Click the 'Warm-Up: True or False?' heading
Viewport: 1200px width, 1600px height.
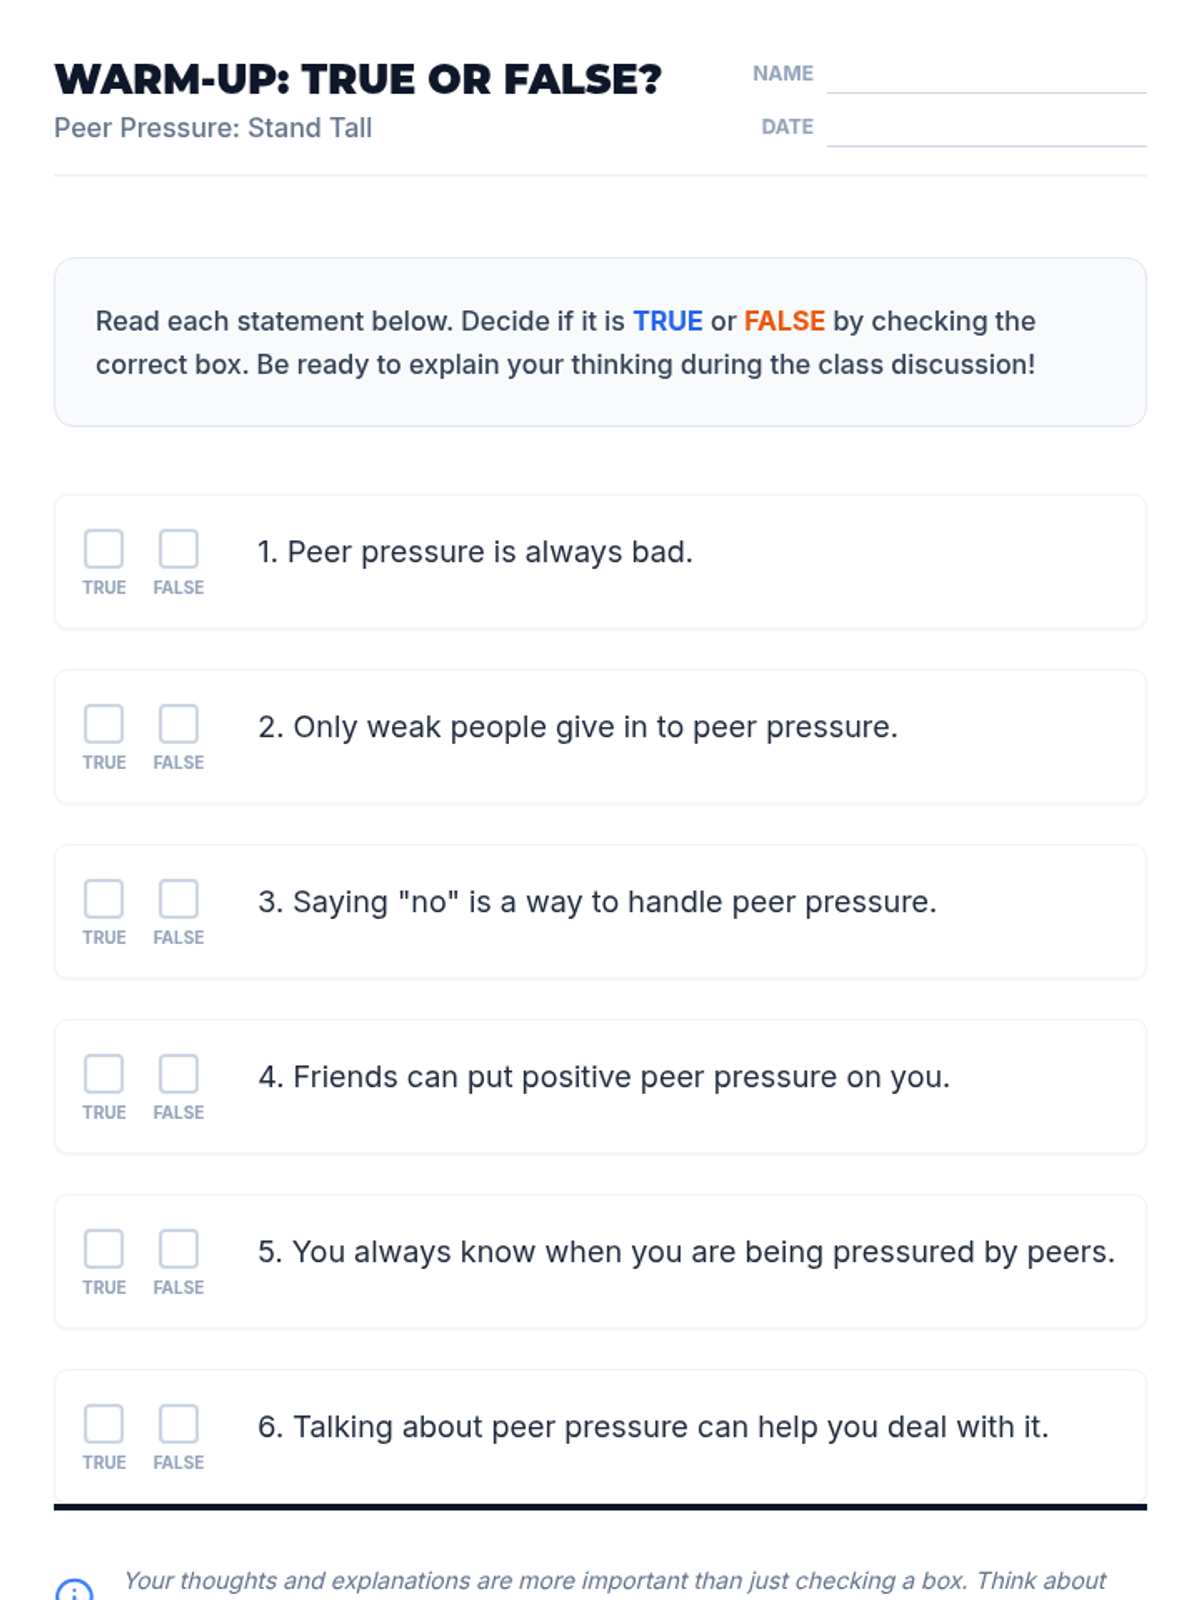tap(358, 80)
